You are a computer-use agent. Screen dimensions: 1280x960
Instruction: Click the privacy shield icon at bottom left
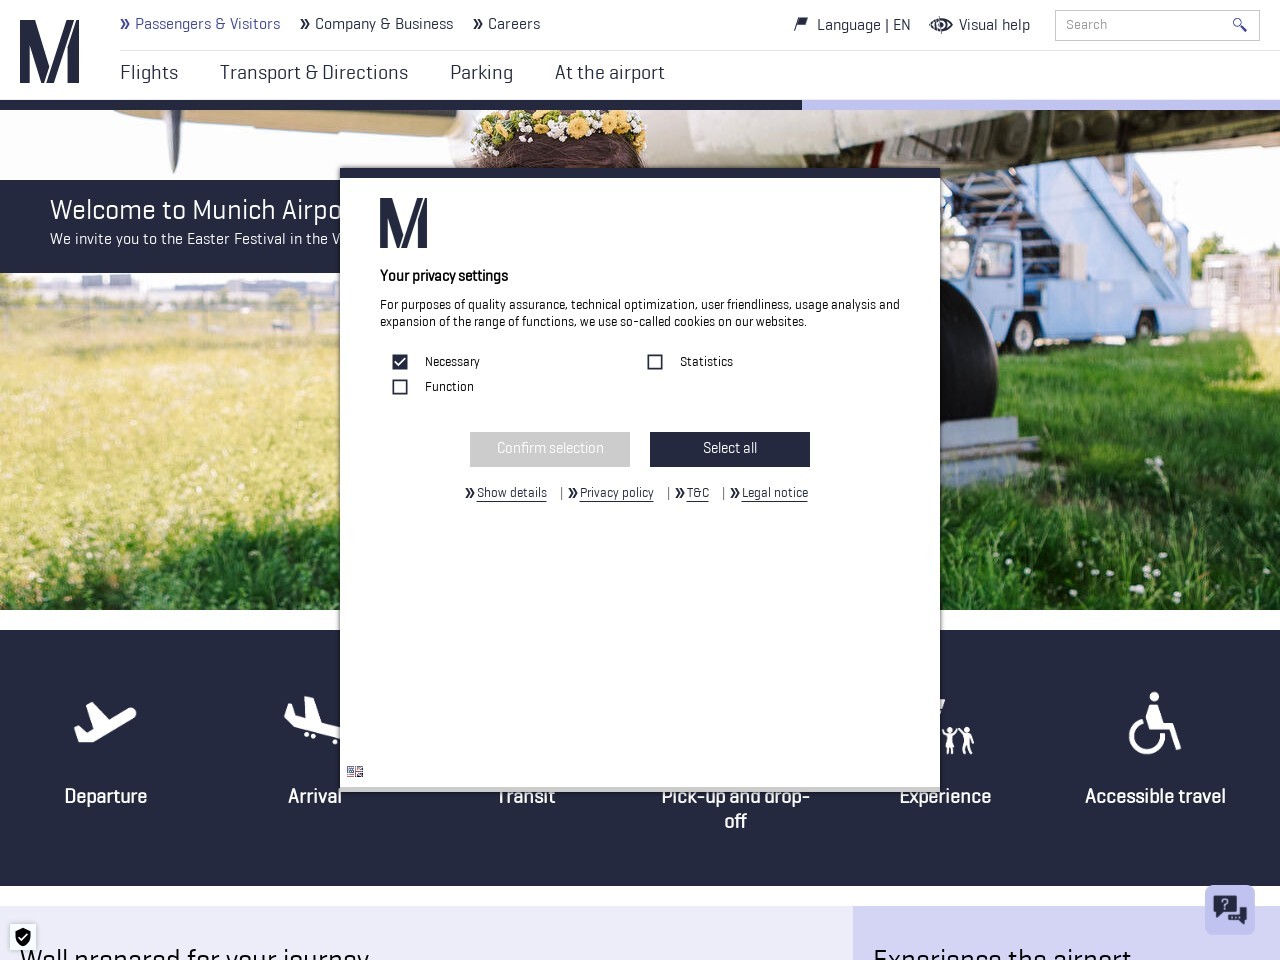point(23,937)
